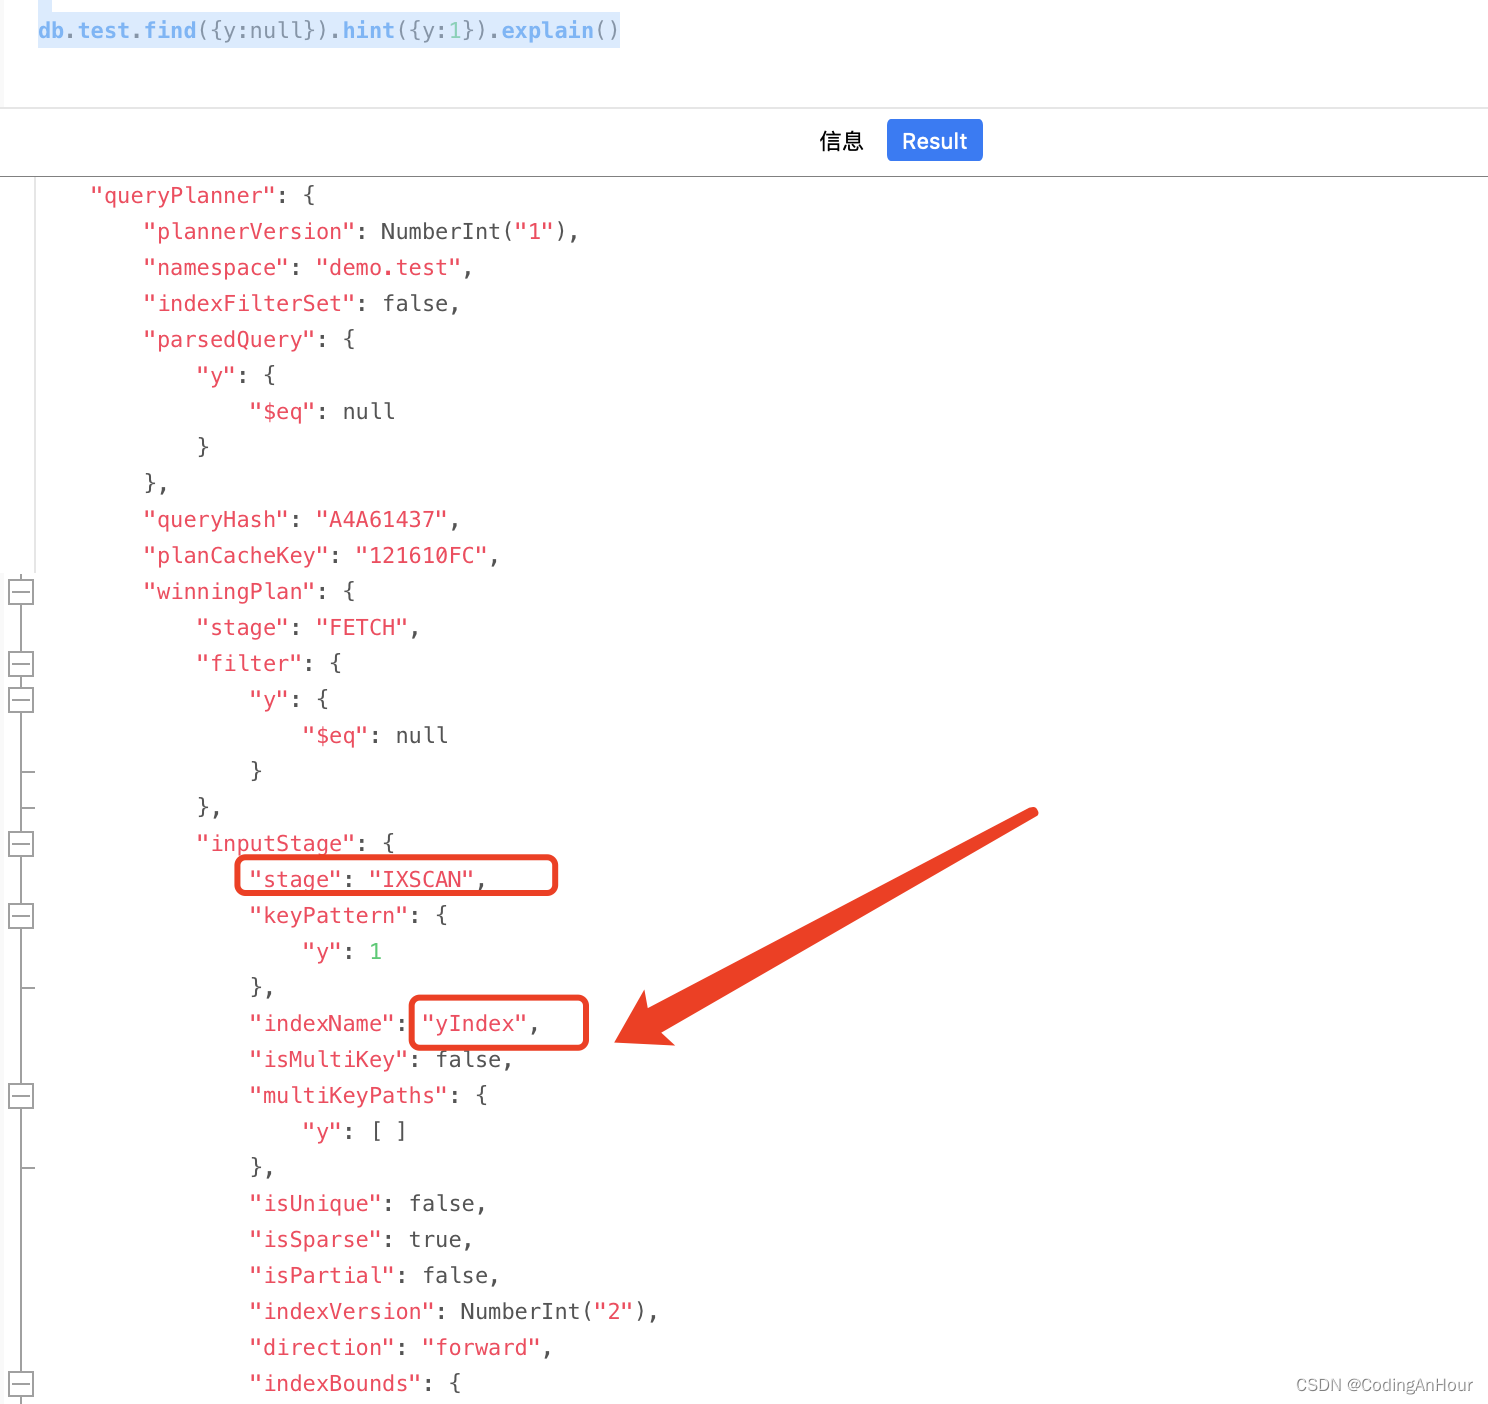1488x1404 pixels.
Task: Click the "winningPlan" key
Action: 229,591
